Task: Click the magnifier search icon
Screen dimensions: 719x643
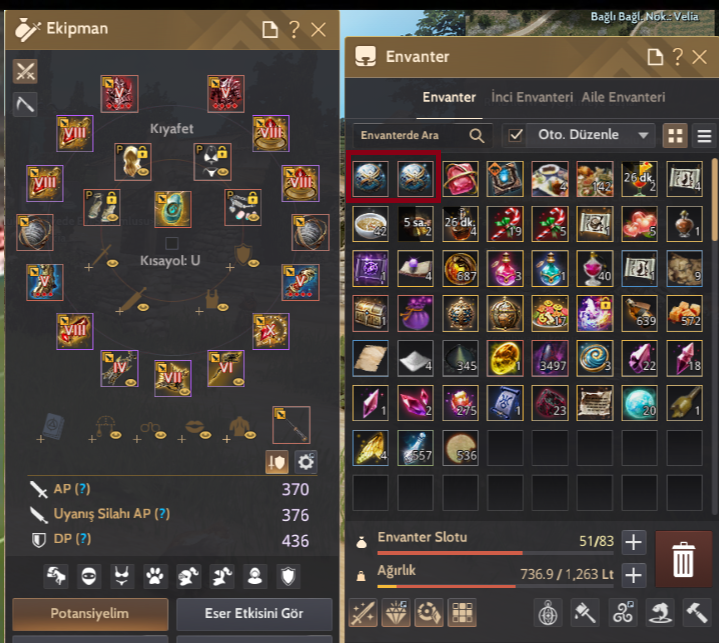Action: [x=477, y=135]
